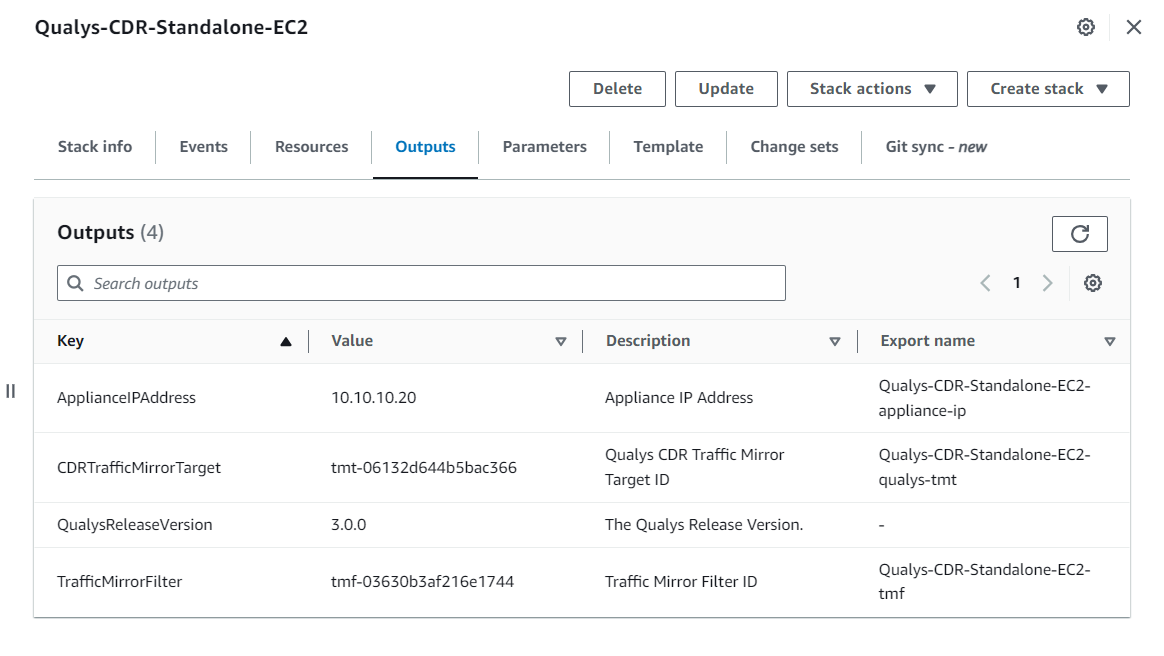Open stack panel settings gear icon
Viewport: 1164px width, 656px height.
[1085, 27]
